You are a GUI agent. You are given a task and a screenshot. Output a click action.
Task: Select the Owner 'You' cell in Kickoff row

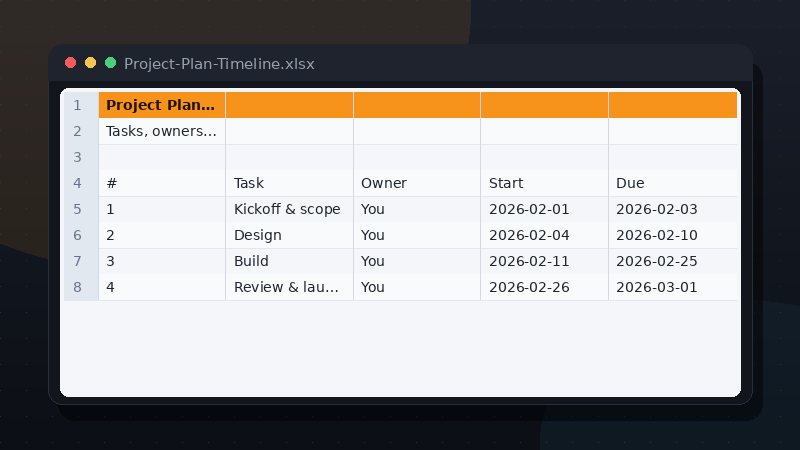point(417,209)
